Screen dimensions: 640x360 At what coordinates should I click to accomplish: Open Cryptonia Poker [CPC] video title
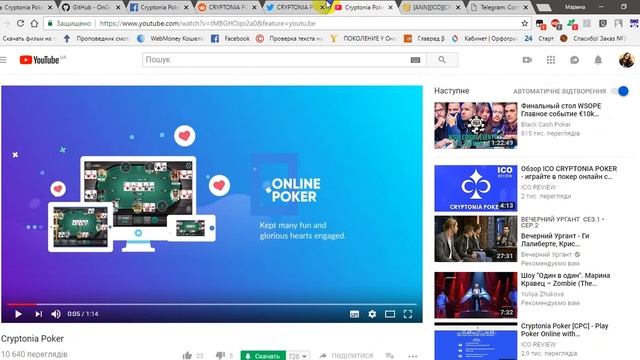point(564,330)
